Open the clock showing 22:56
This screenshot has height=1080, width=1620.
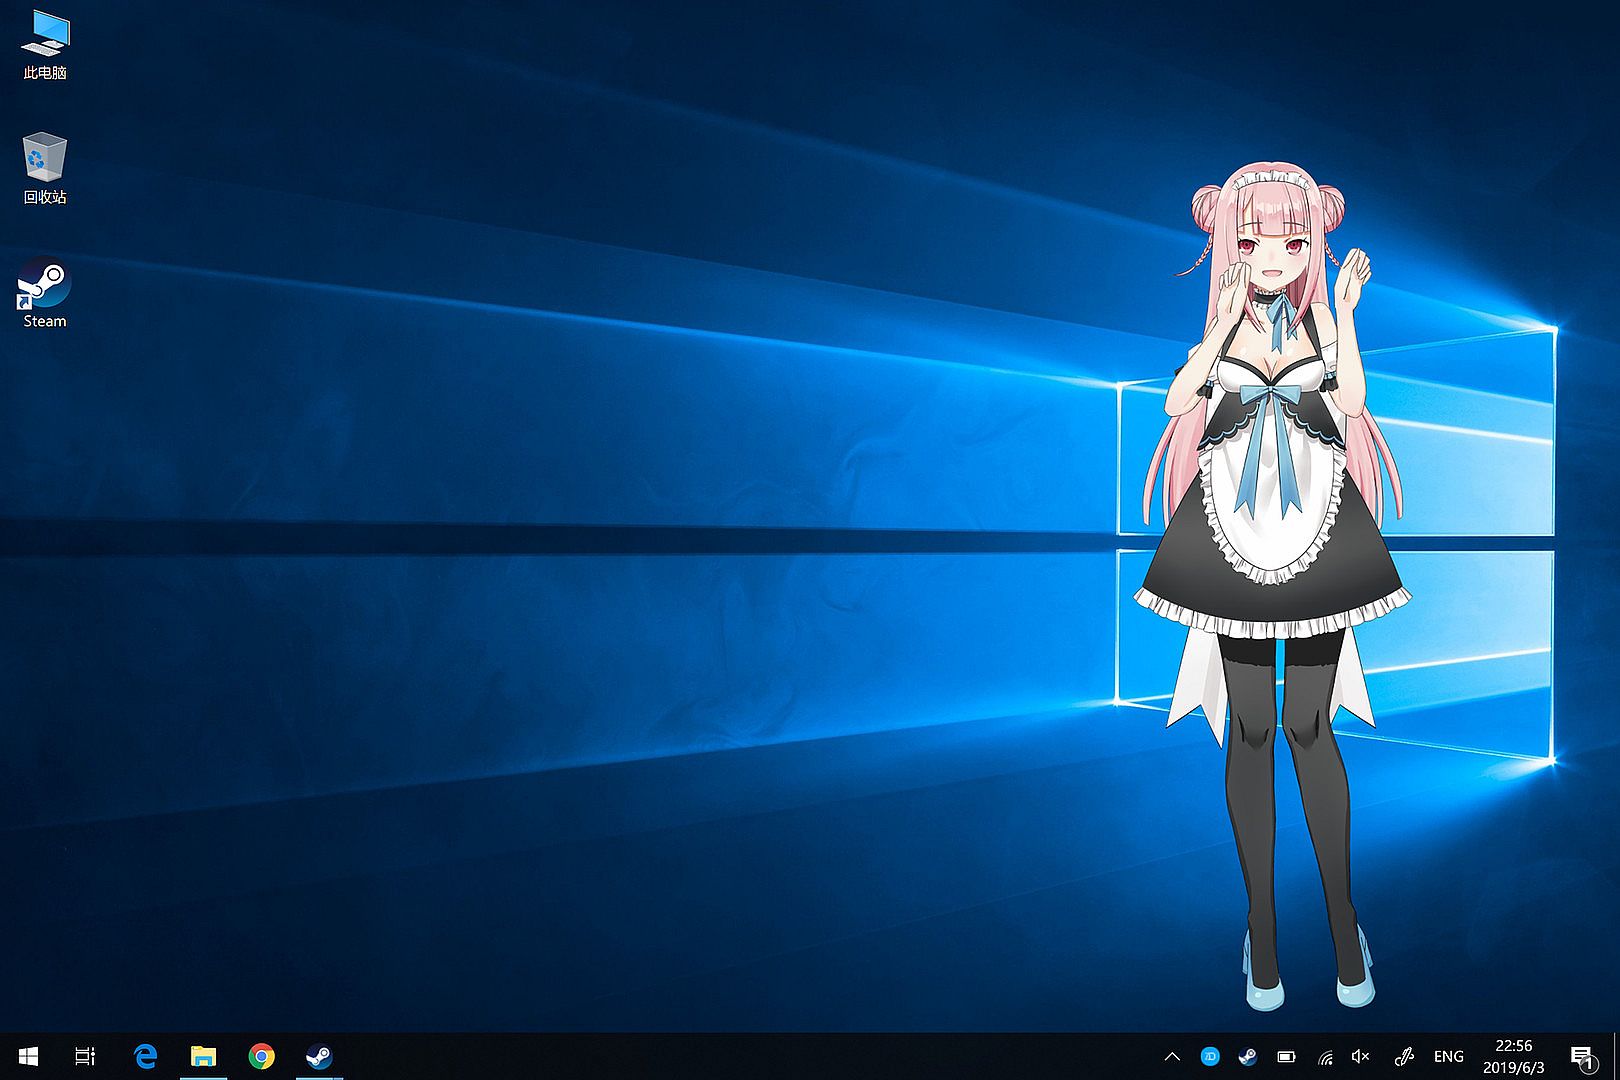pos(1514,1057)
